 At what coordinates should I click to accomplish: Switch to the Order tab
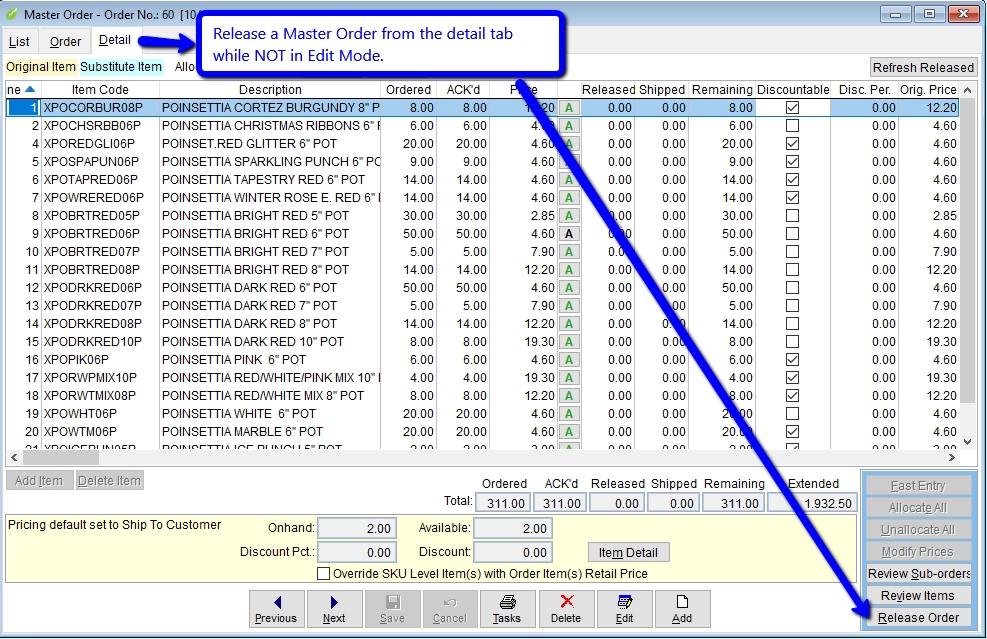click(x=66, y=42)
